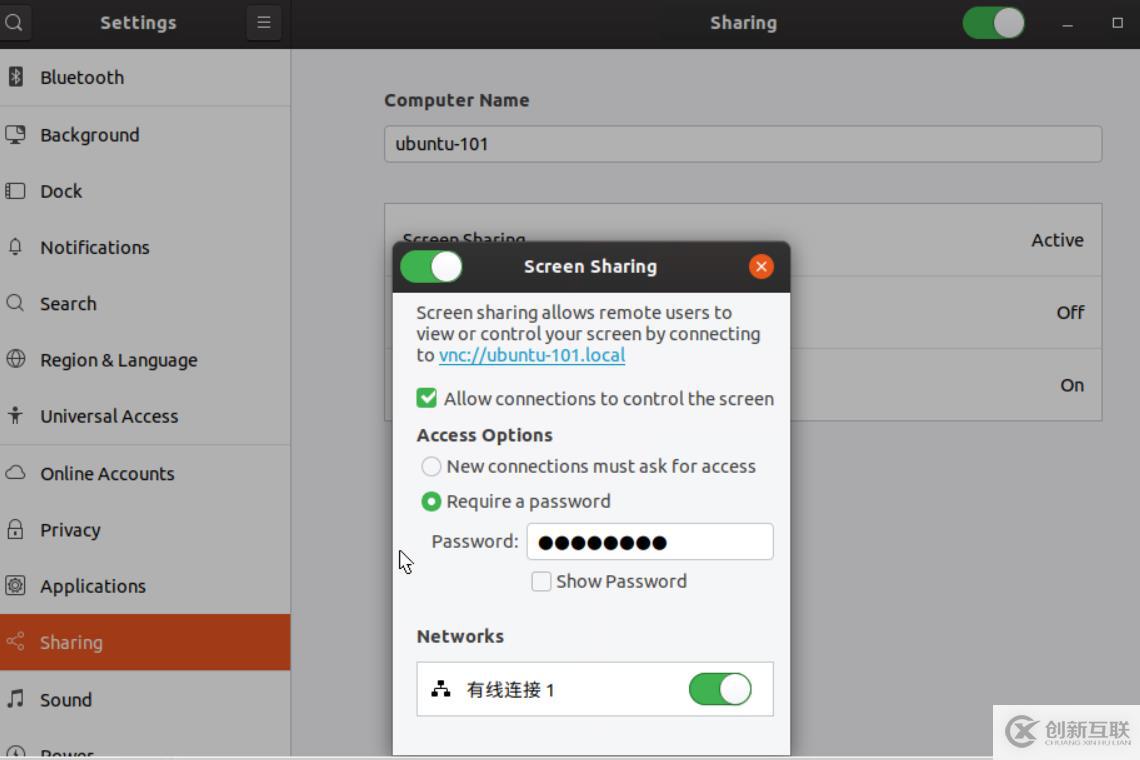Viewport: 1140px width, 760px height.
Task: Click the Computer Name field
Action: click(743, 144)
